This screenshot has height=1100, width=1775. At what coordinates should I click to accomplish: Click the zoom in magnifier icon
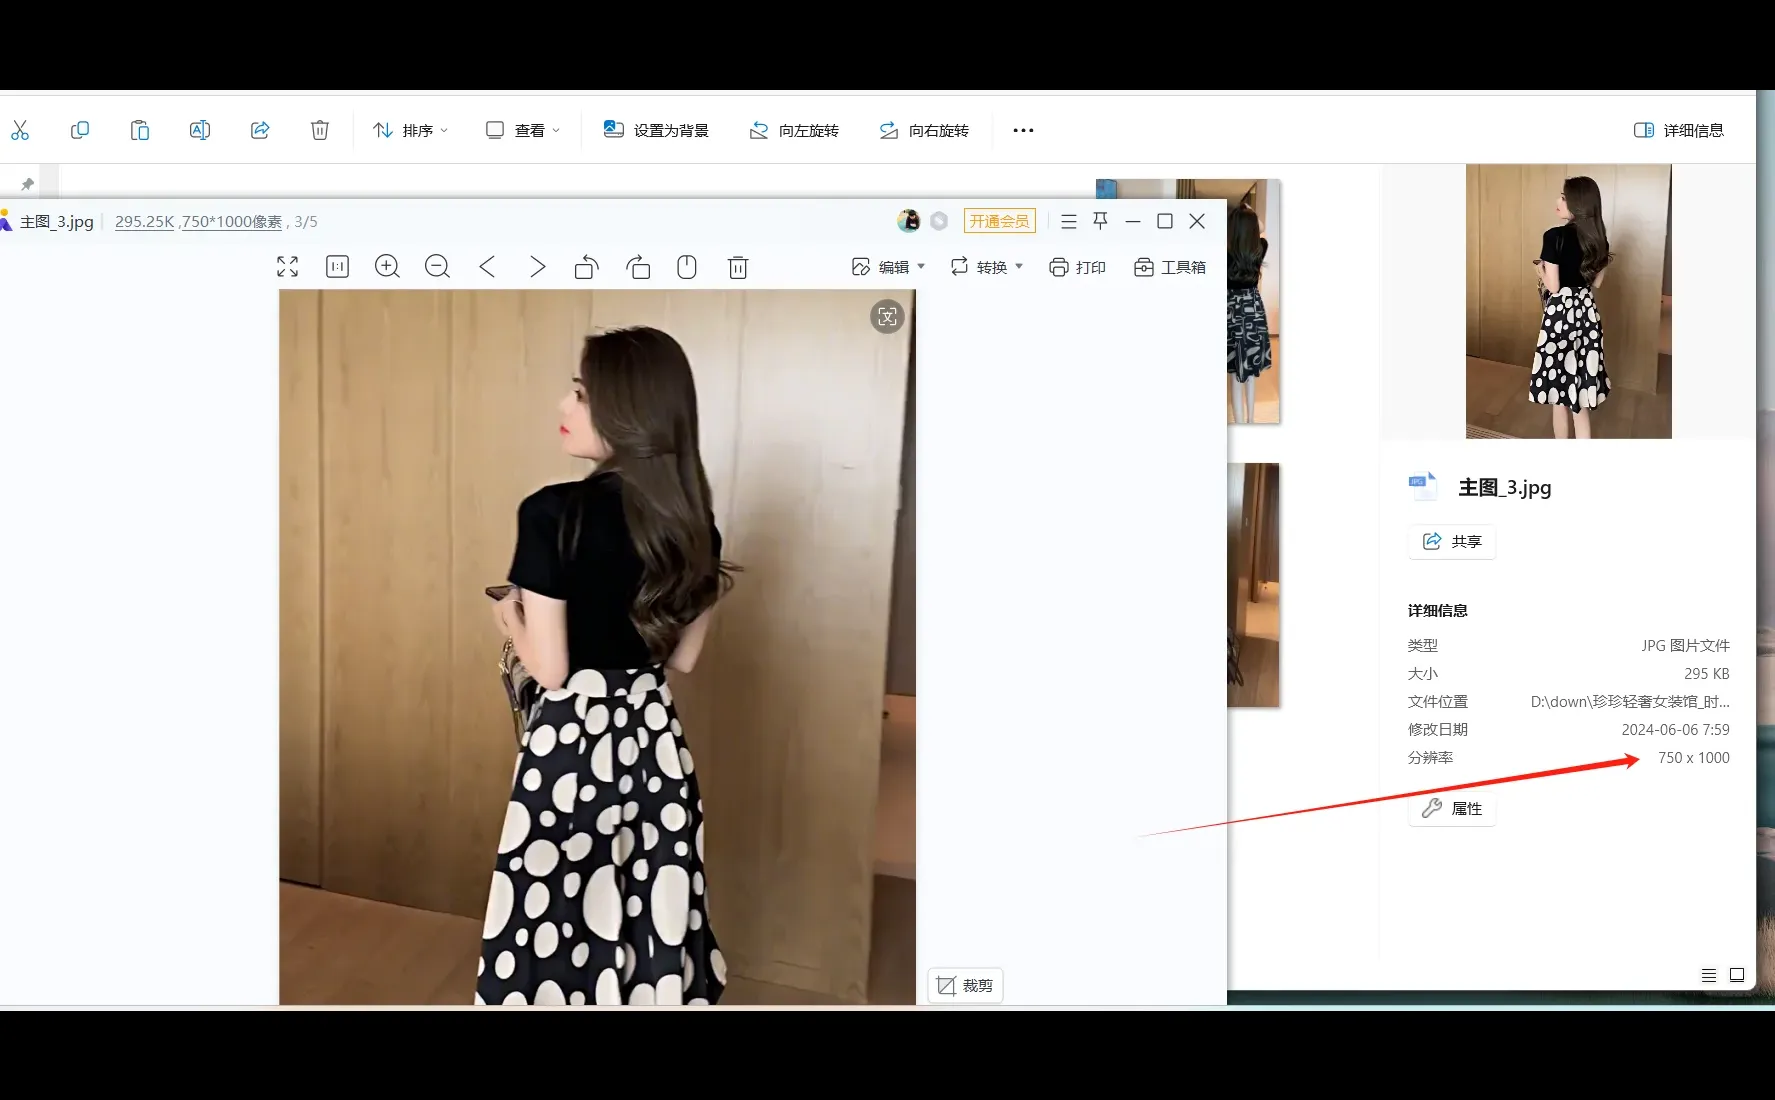387,267
